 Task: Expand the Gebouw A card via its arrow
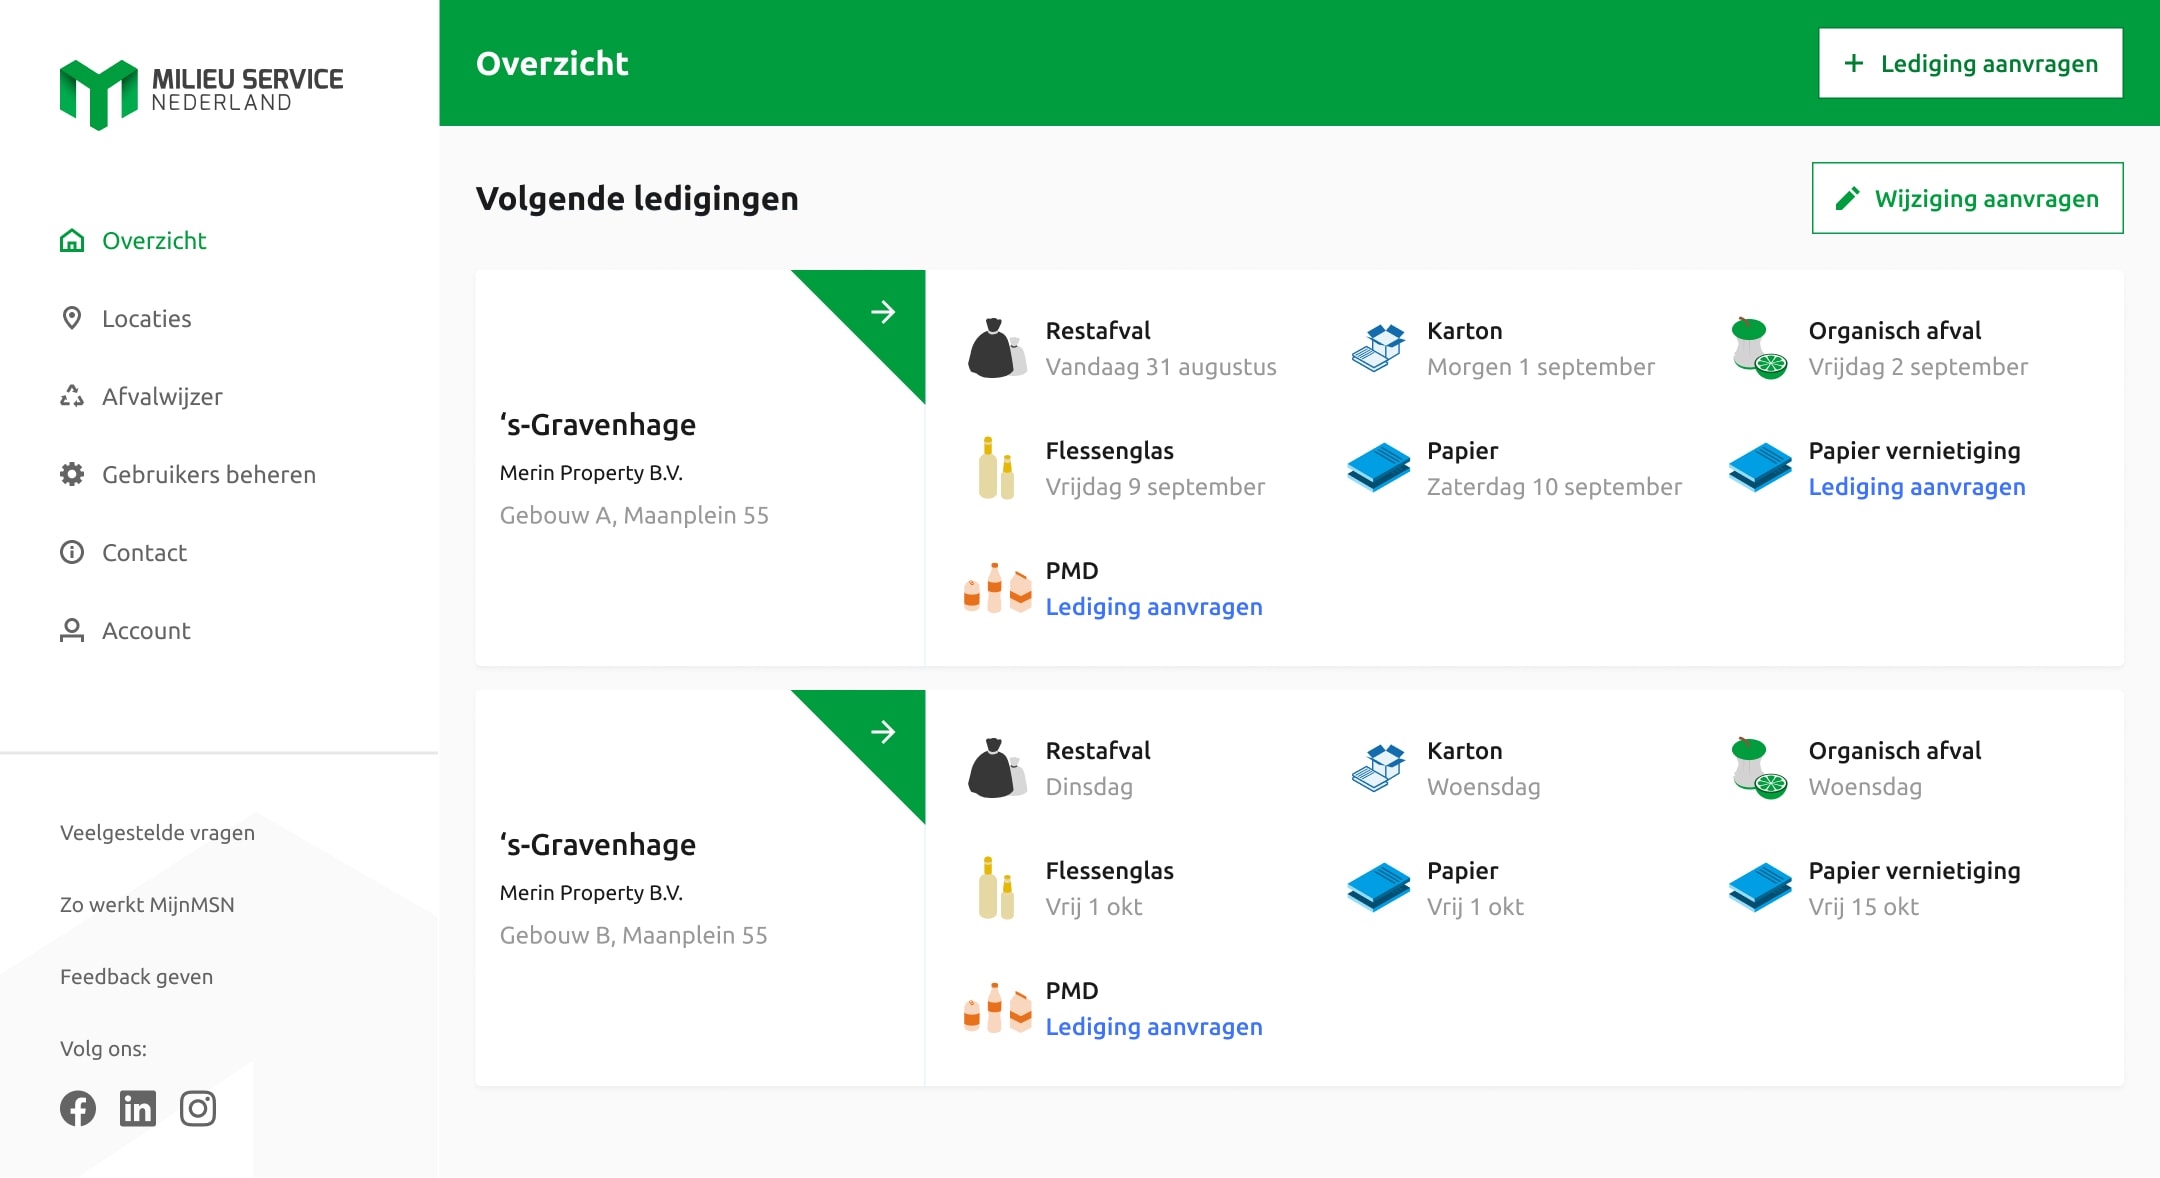[883, 313]
